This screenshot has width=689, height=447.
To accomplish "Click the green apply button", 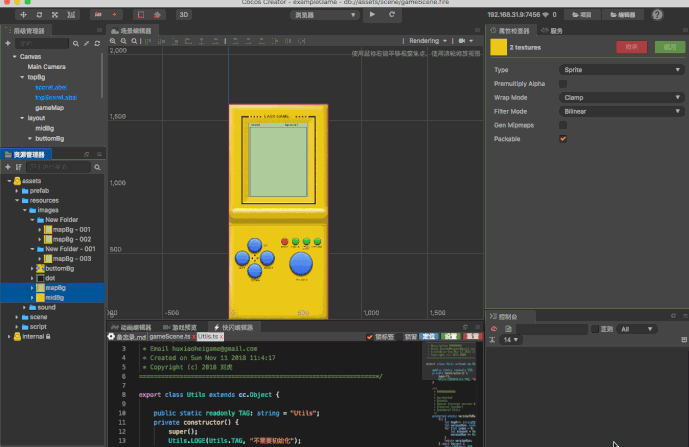I will 669,47.
